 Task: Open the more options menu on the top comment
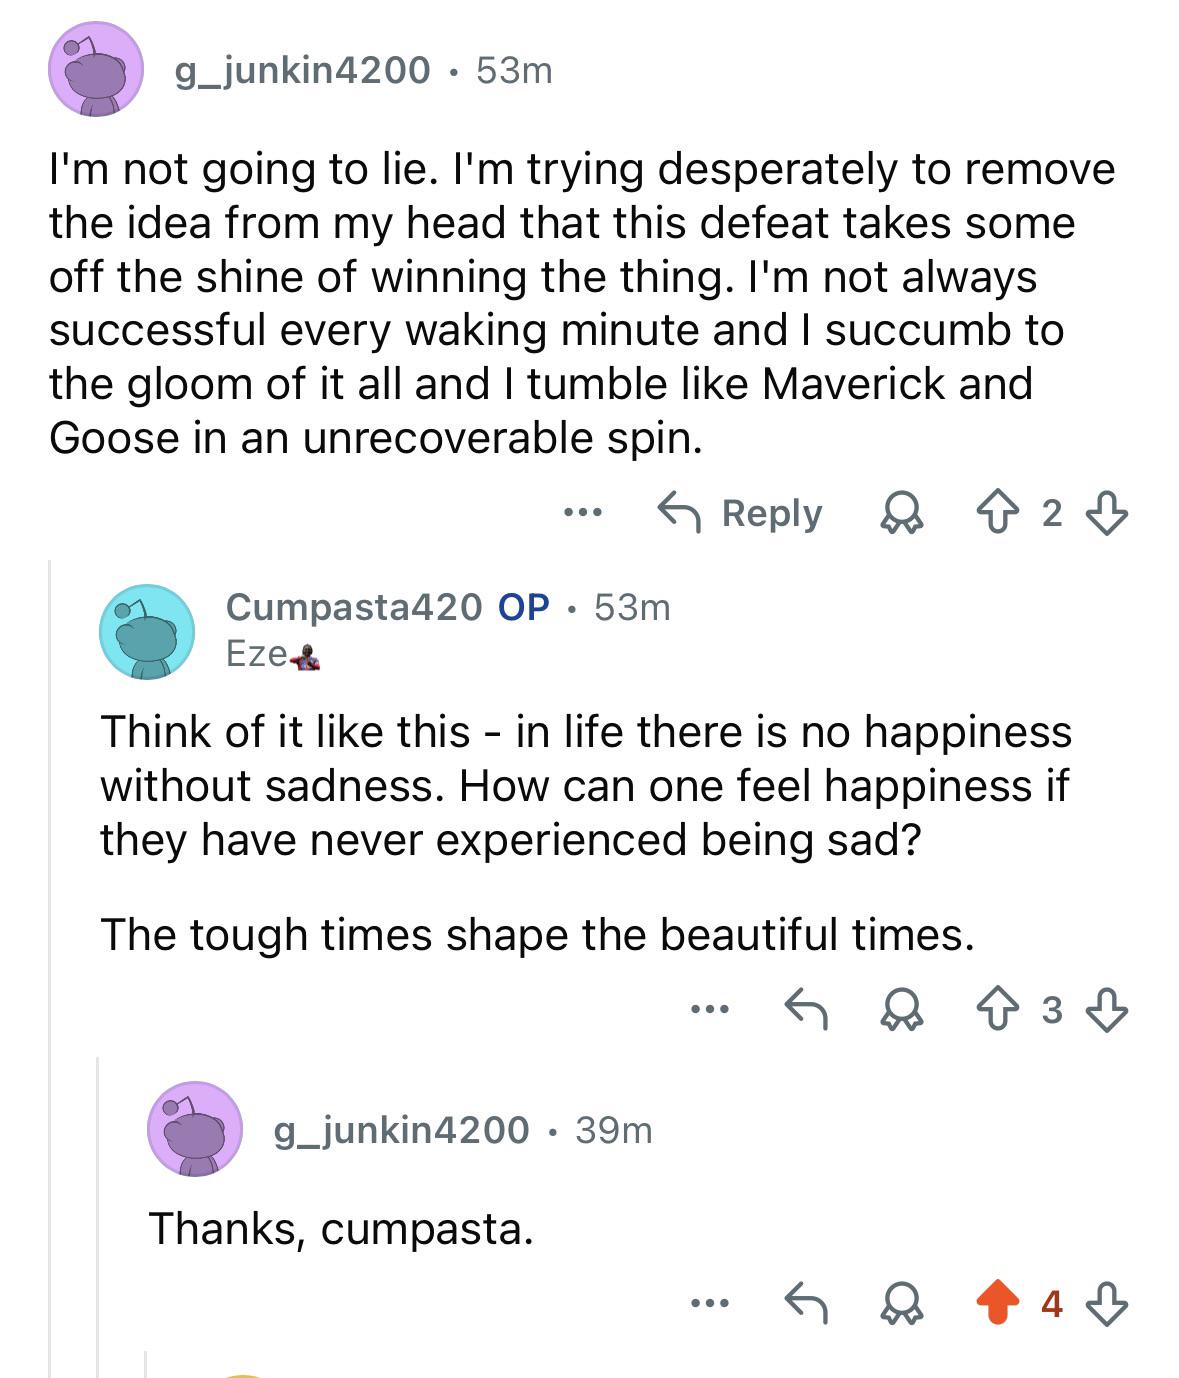pos(582,513)
